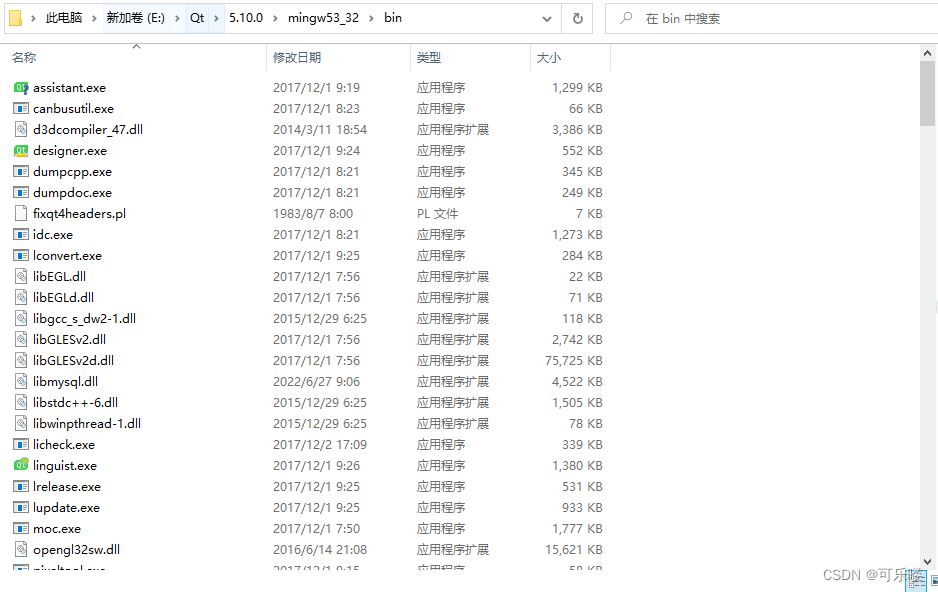
Task: Click the Qt Assistant icon beside assistant.exe
Action: [21, 88]
